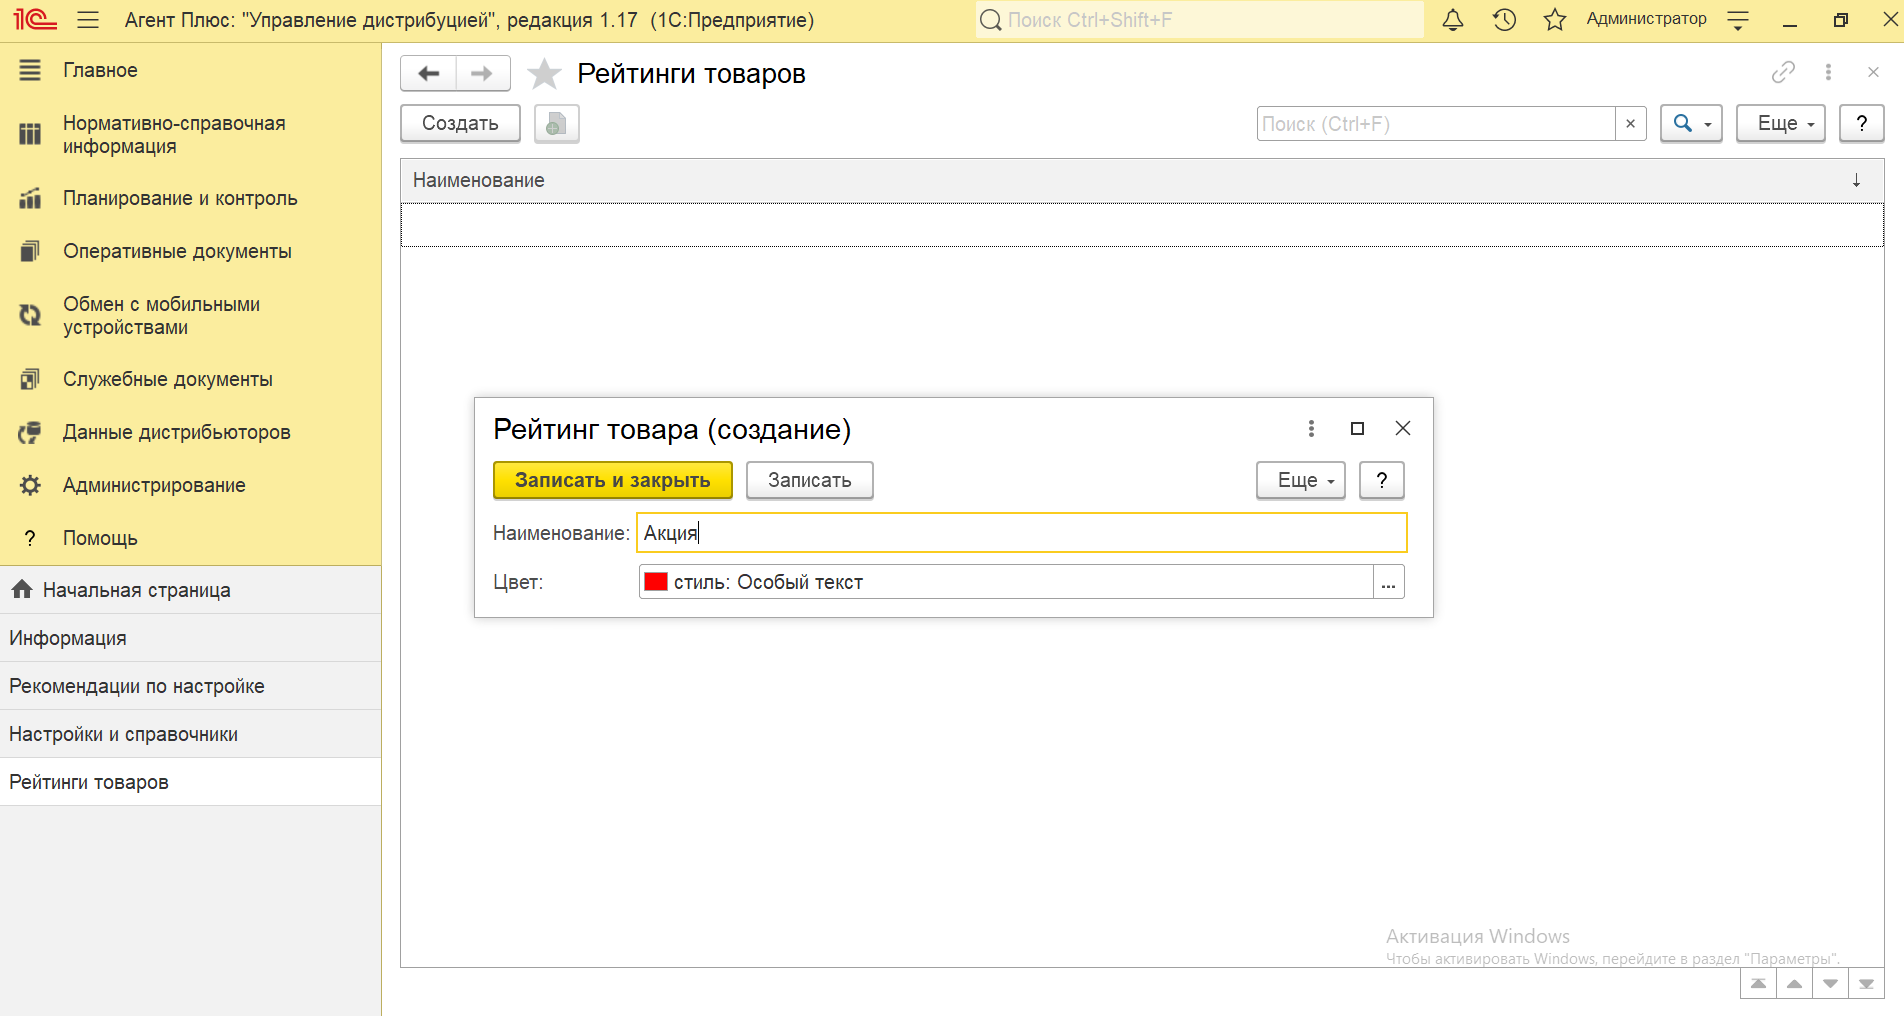The height and width of the screenshot is (1016, 1904).
Task: Add Рейтинги товаров to favorites star
Action: click(x=544, y=73)
